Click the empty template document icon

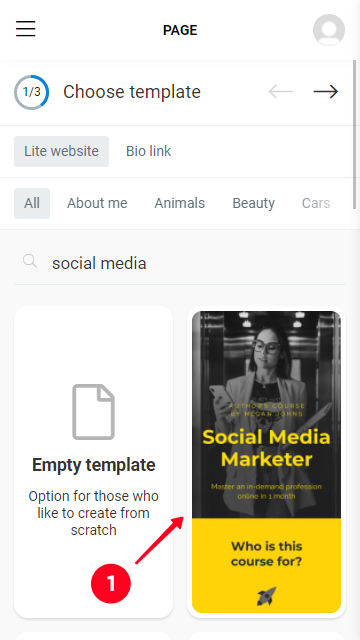point(93,412)
